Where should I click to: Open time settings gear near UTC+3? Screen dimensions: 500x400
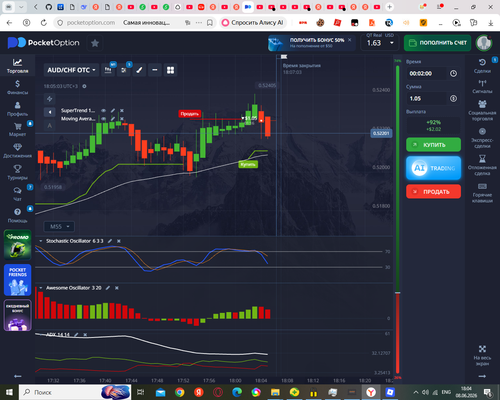[84, 86]
